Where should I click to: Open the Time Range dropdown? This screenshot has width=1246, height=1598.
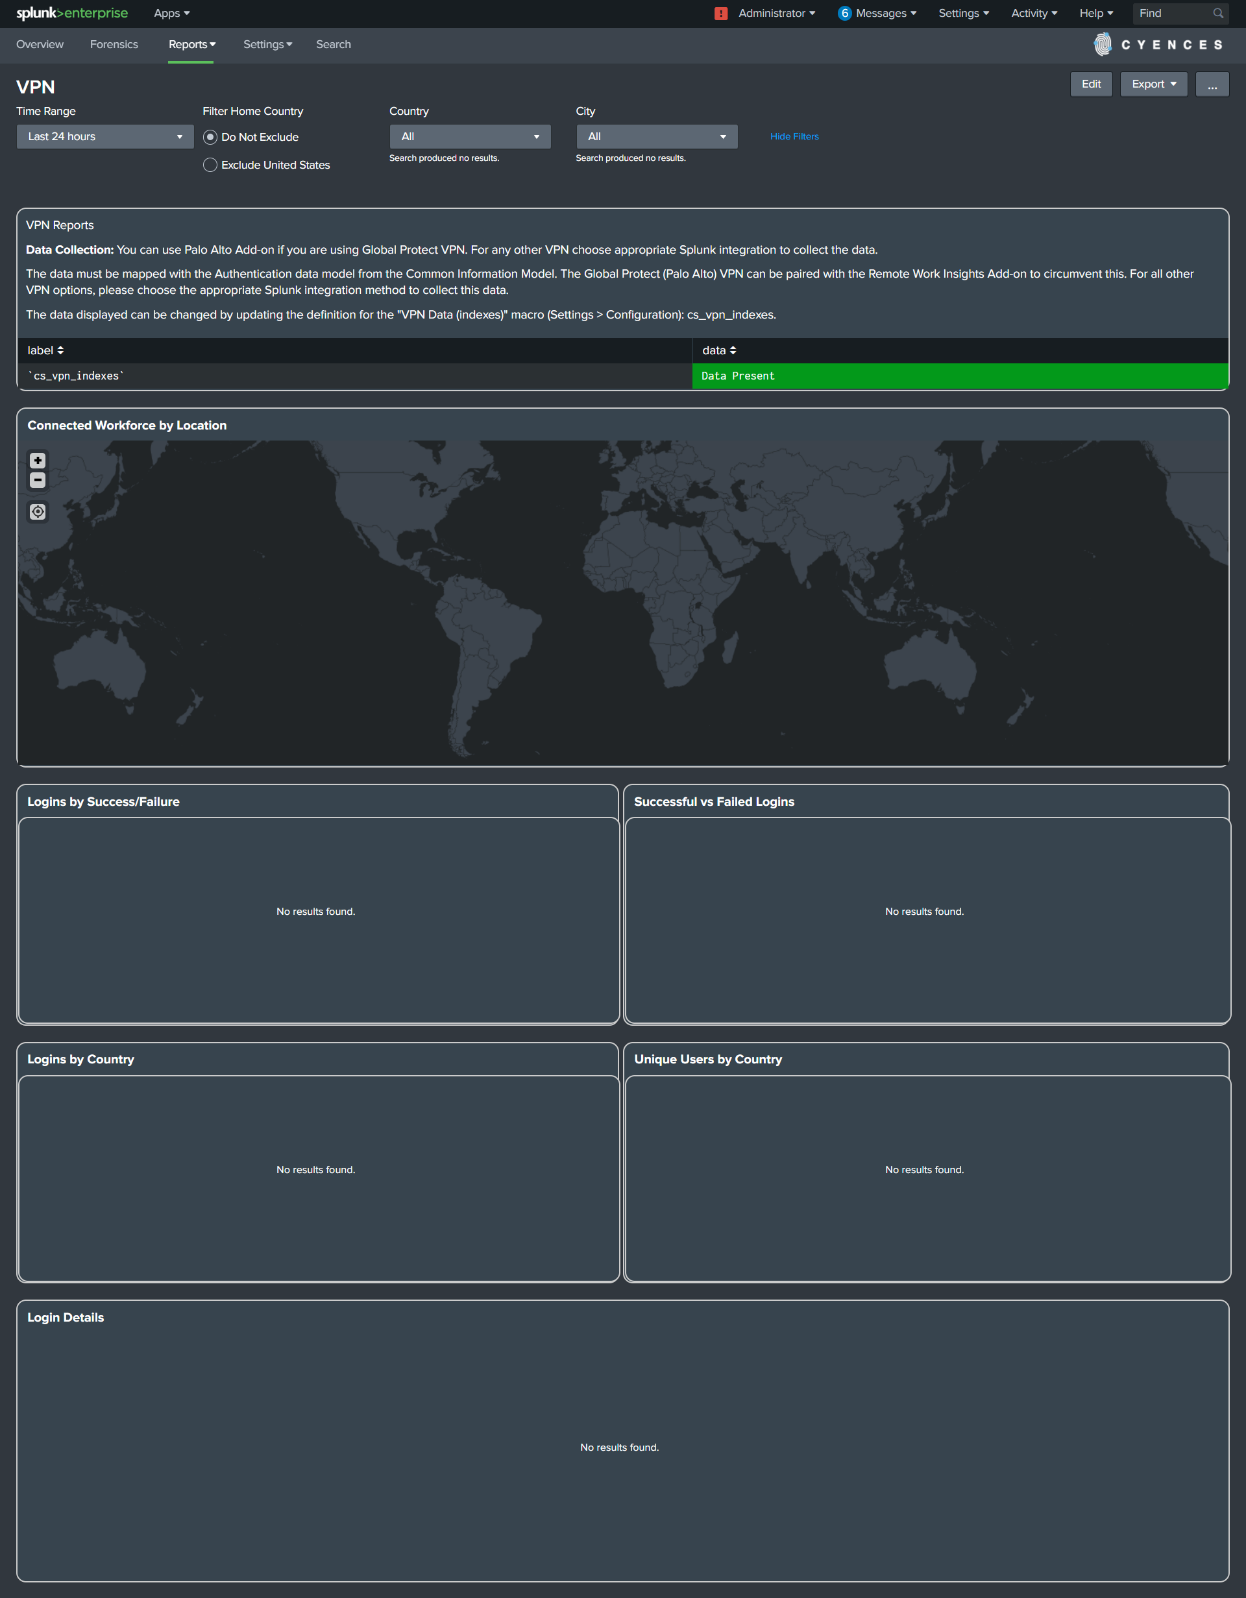pos(105,137)
